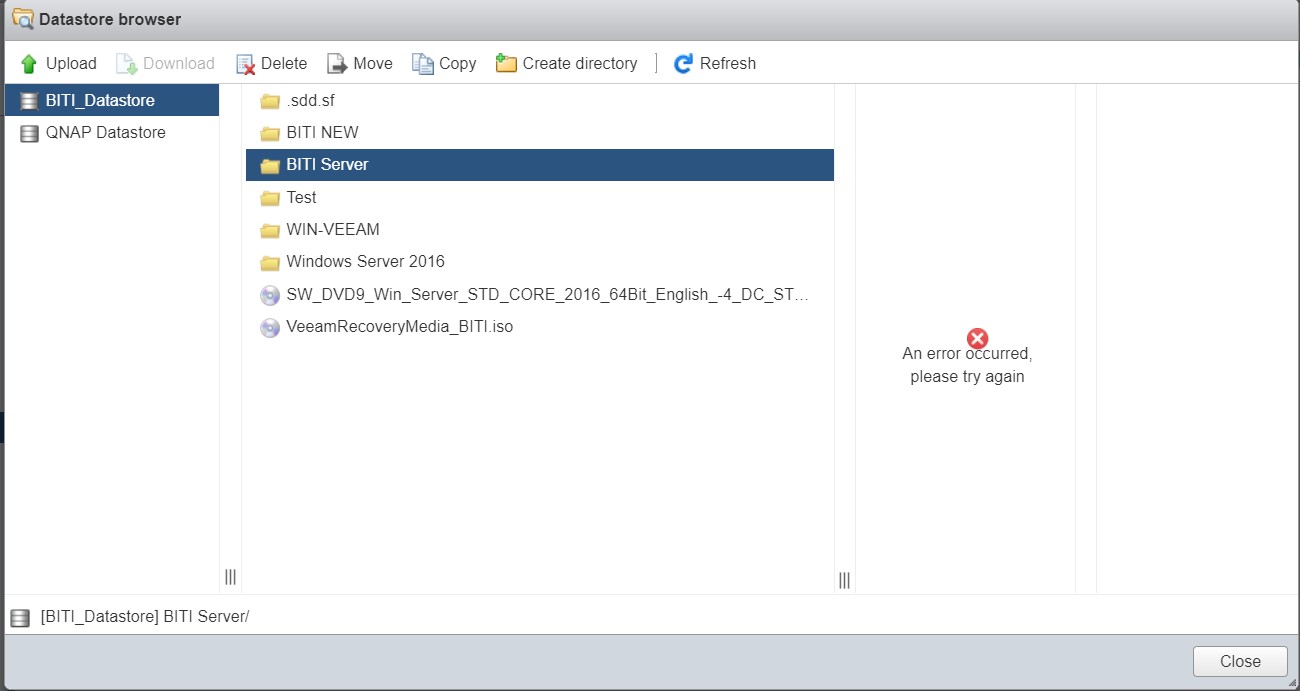Click the Download label
This screenshot has width=1300, height=691.
[179, 63]
